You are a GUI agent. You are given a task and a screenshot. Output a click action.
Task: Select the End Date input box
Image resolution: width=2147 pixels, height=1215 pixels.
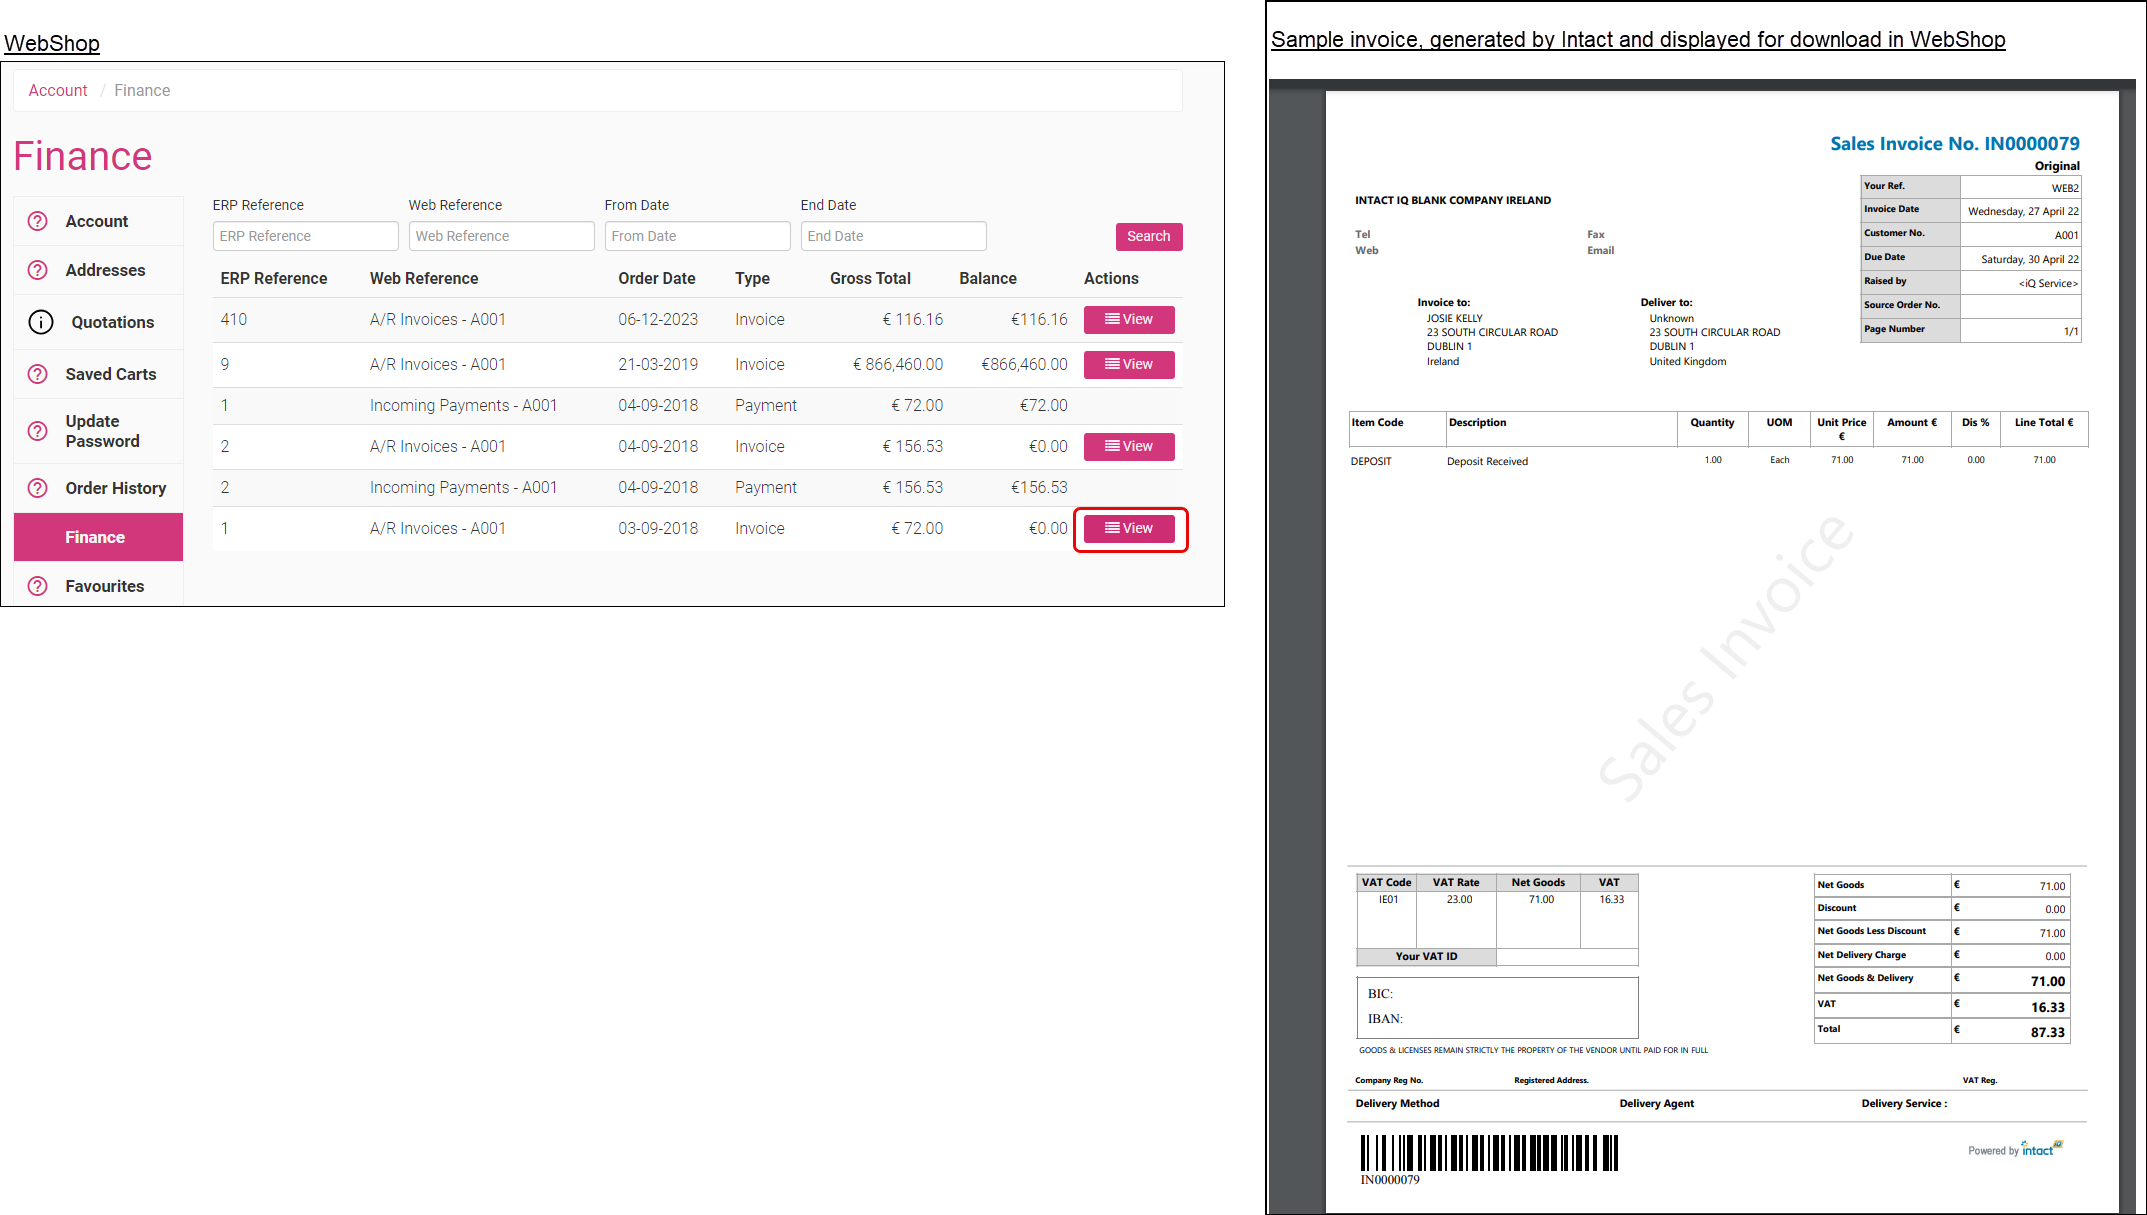pyautogui.click(x=893, y=236)
